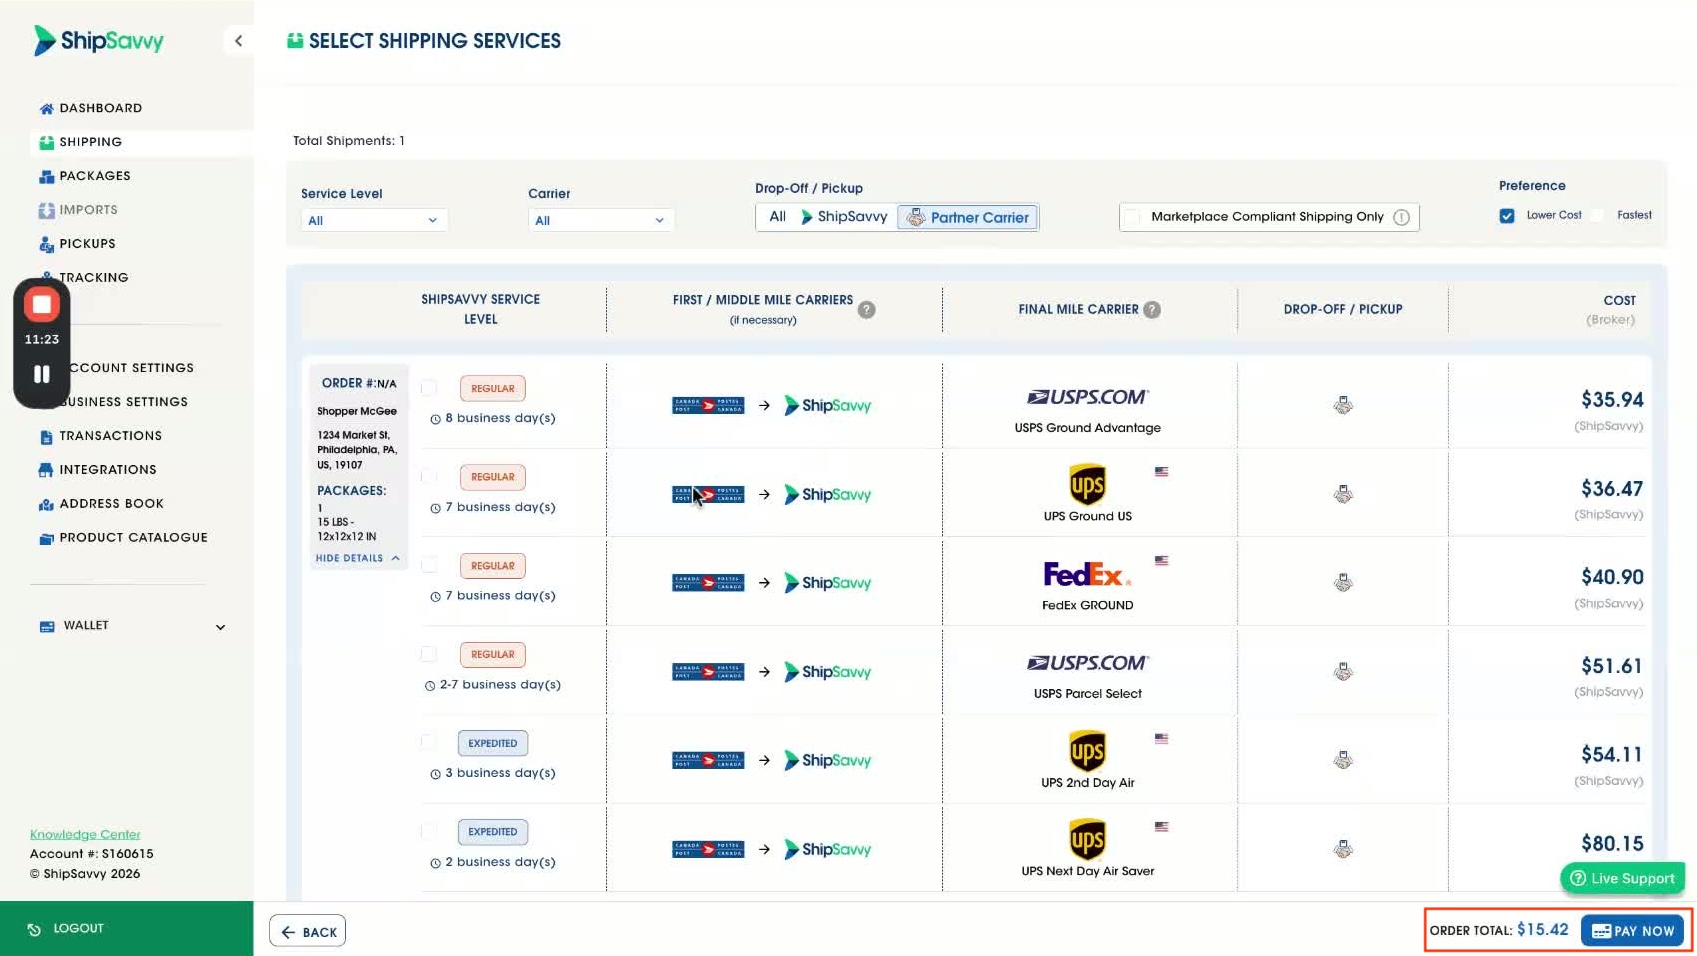The height and width of the screenshot is (956, 1697).
Task: Click Final Mile Carrier help icon
Action: tap(1152, 310)
